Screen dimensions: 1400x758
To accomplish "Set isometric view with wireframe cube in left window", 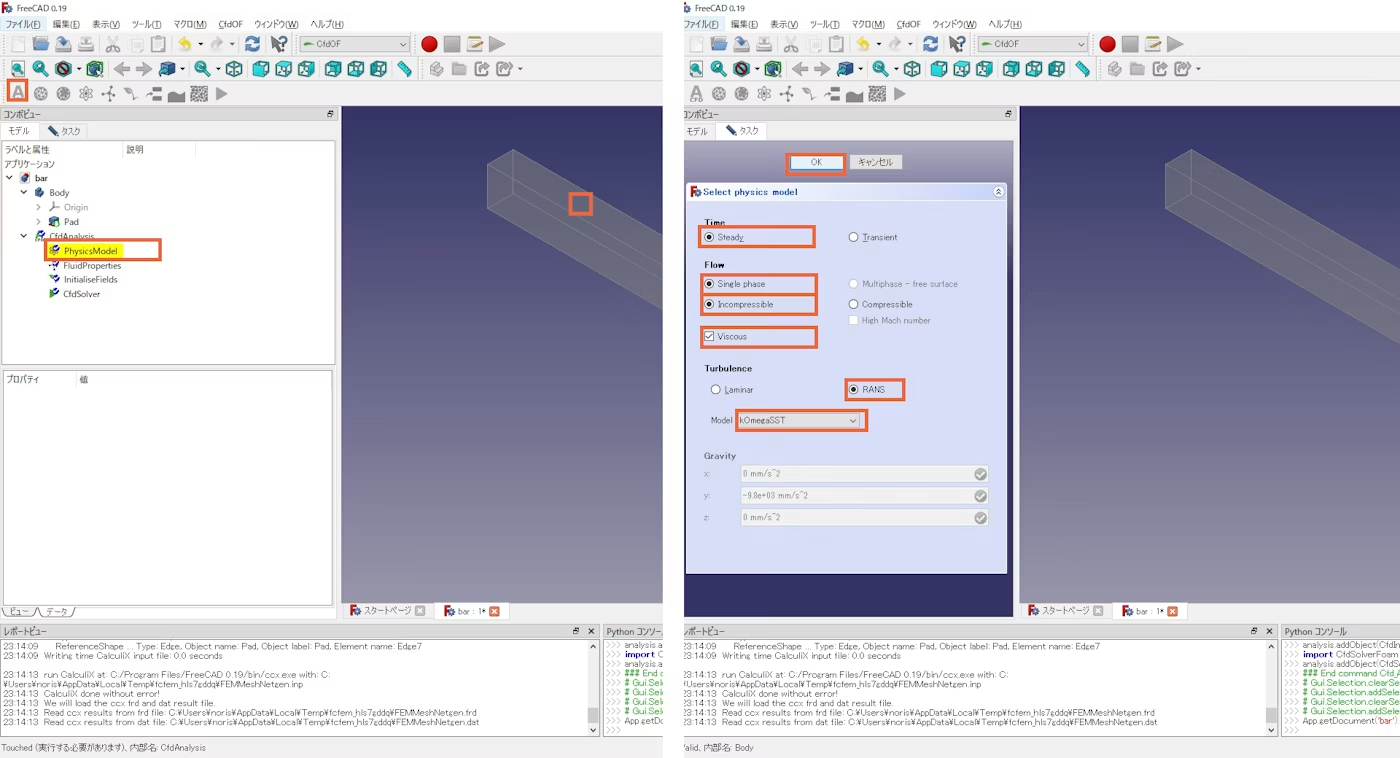I will (x=234, y=69).
